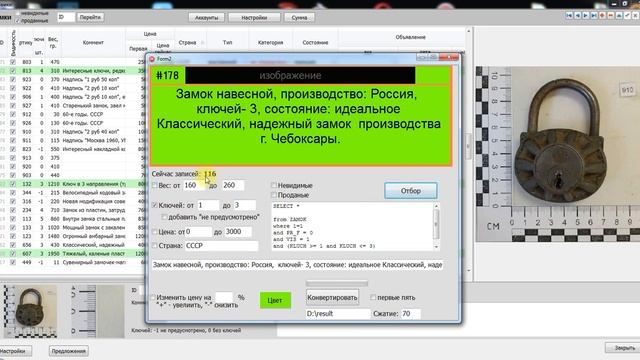
Task: Click keys minimum field with 1
Action: pos(208,205)
